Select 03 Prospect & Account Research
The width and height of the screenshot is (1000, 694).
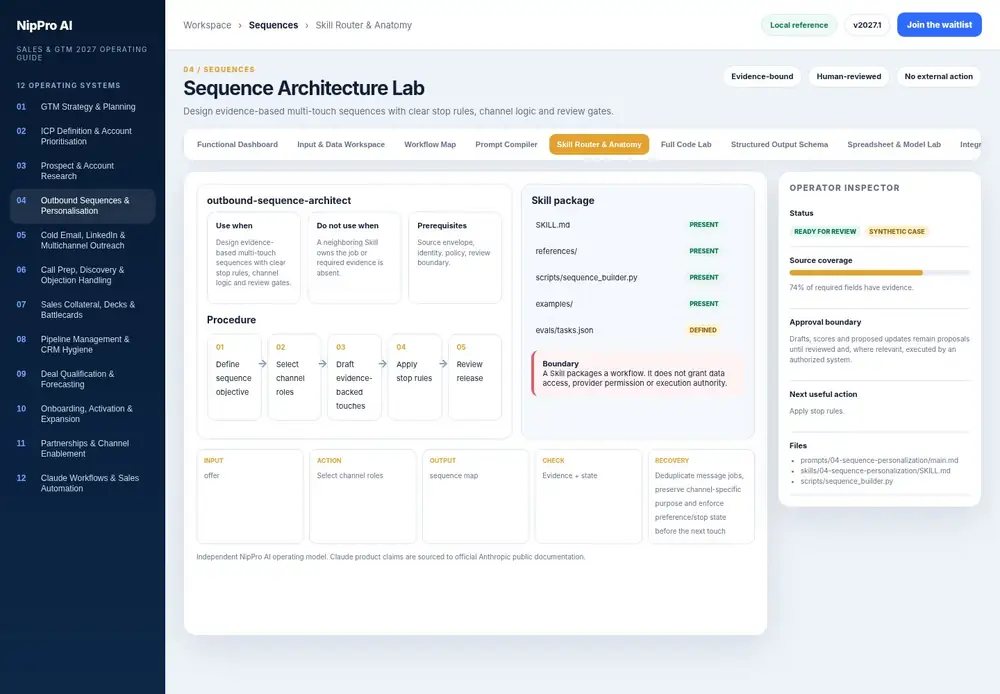[x=82, y=170]
